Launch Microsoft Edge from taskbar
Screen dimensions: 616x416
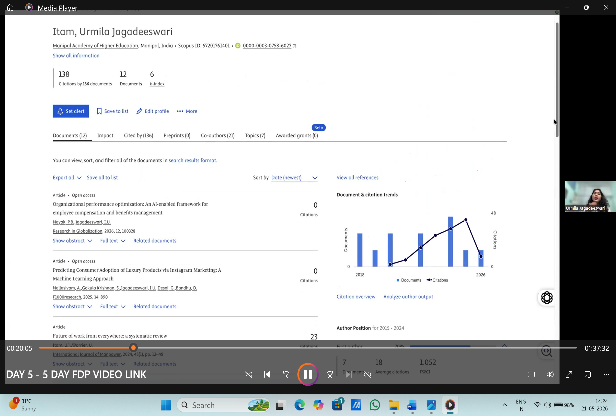[300, 405]
